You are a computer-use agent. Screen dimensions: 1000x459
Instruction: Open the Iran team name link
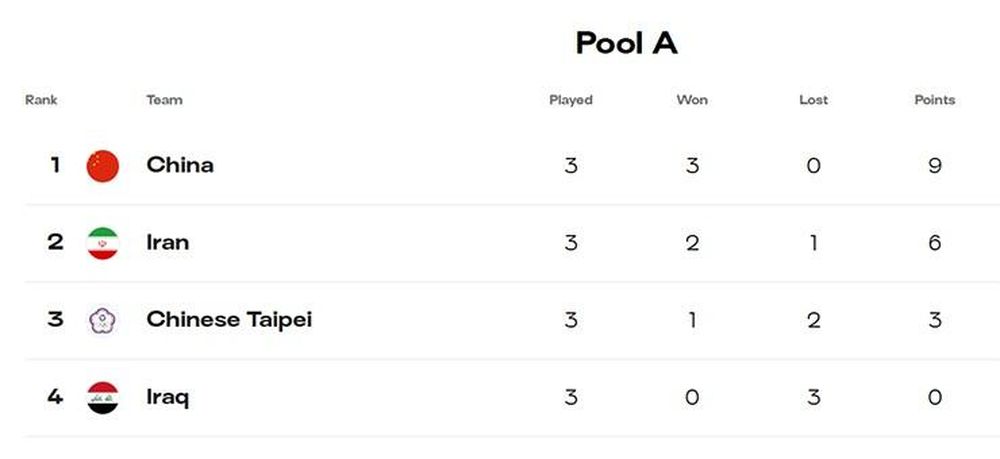tap(168, 242)
